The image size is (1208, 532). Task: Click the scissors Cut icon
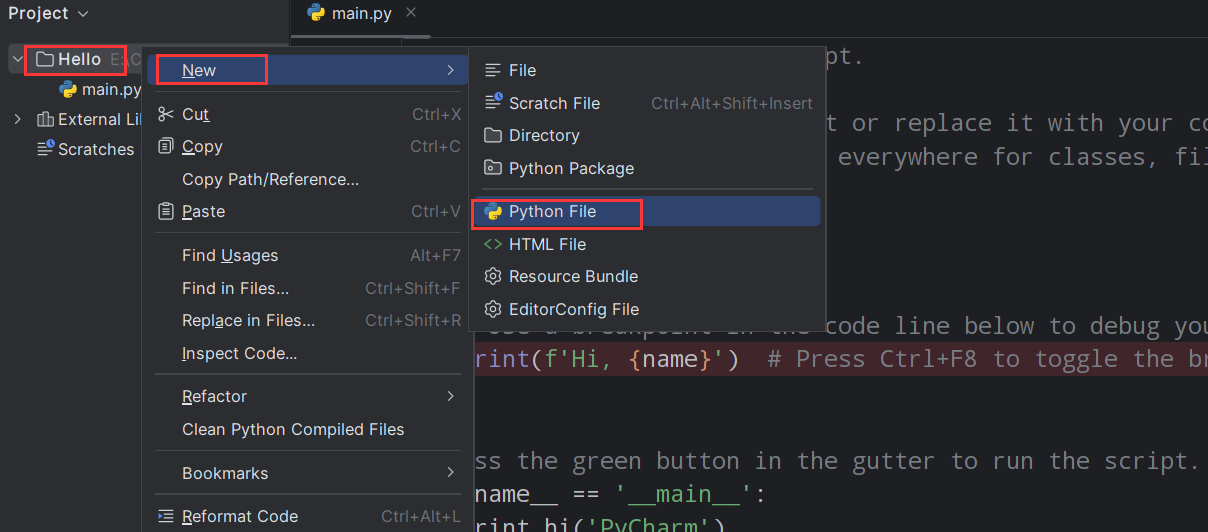pos(166,114)
